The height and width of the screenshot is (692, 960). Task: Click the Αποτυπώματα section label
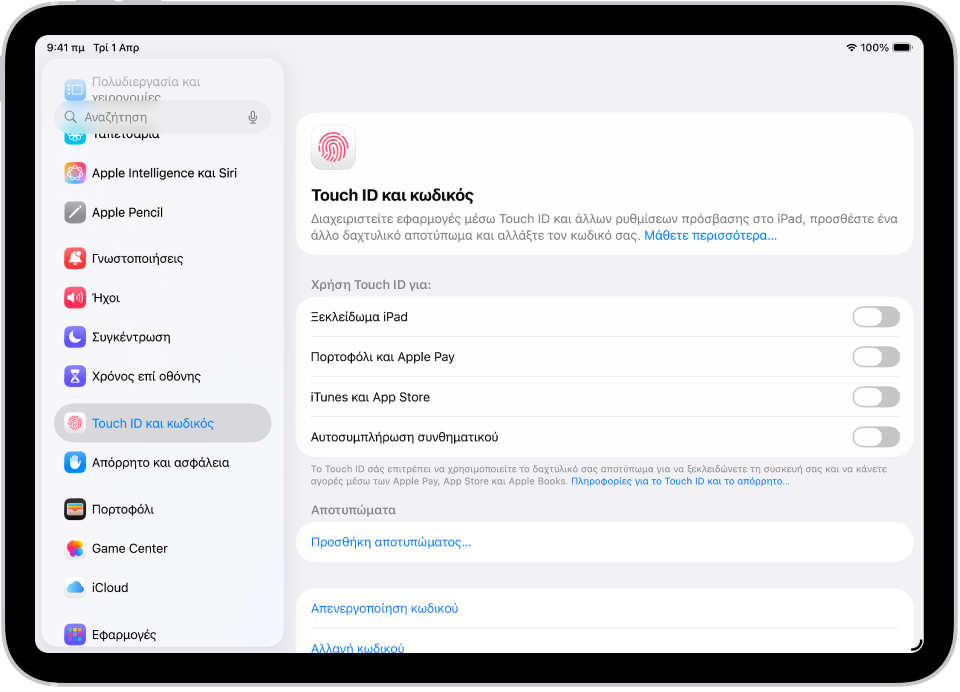(x=353, y=510)
